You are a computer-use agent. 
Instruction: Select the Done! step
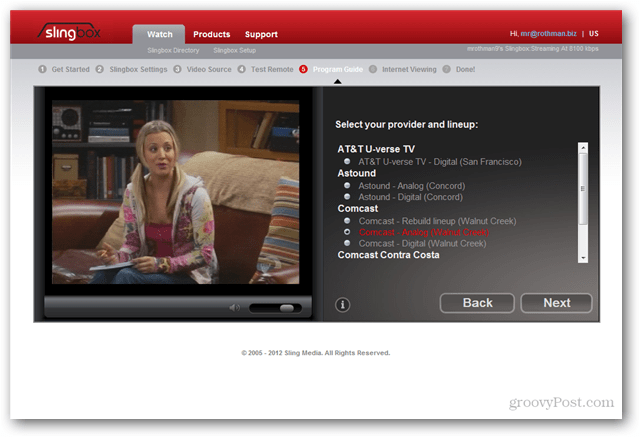(459, 69)
